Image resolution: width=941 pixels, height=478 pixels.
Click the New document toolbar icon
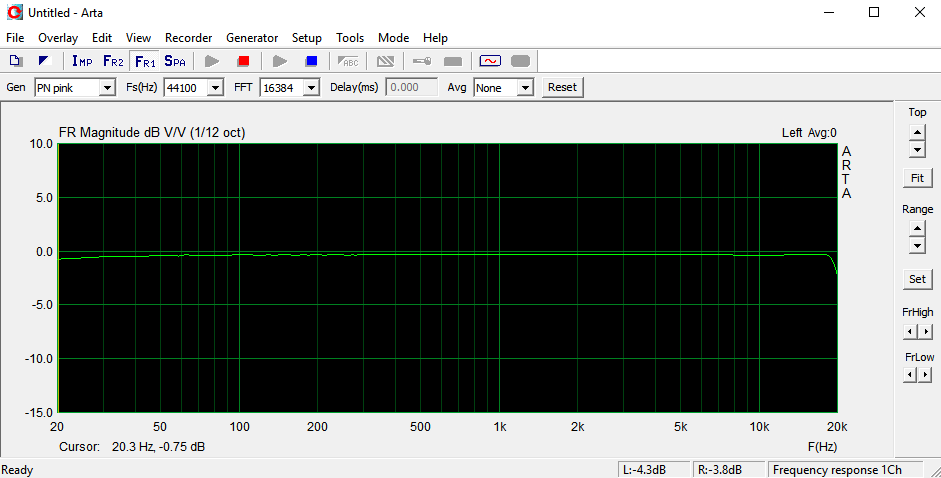point(16,61)
